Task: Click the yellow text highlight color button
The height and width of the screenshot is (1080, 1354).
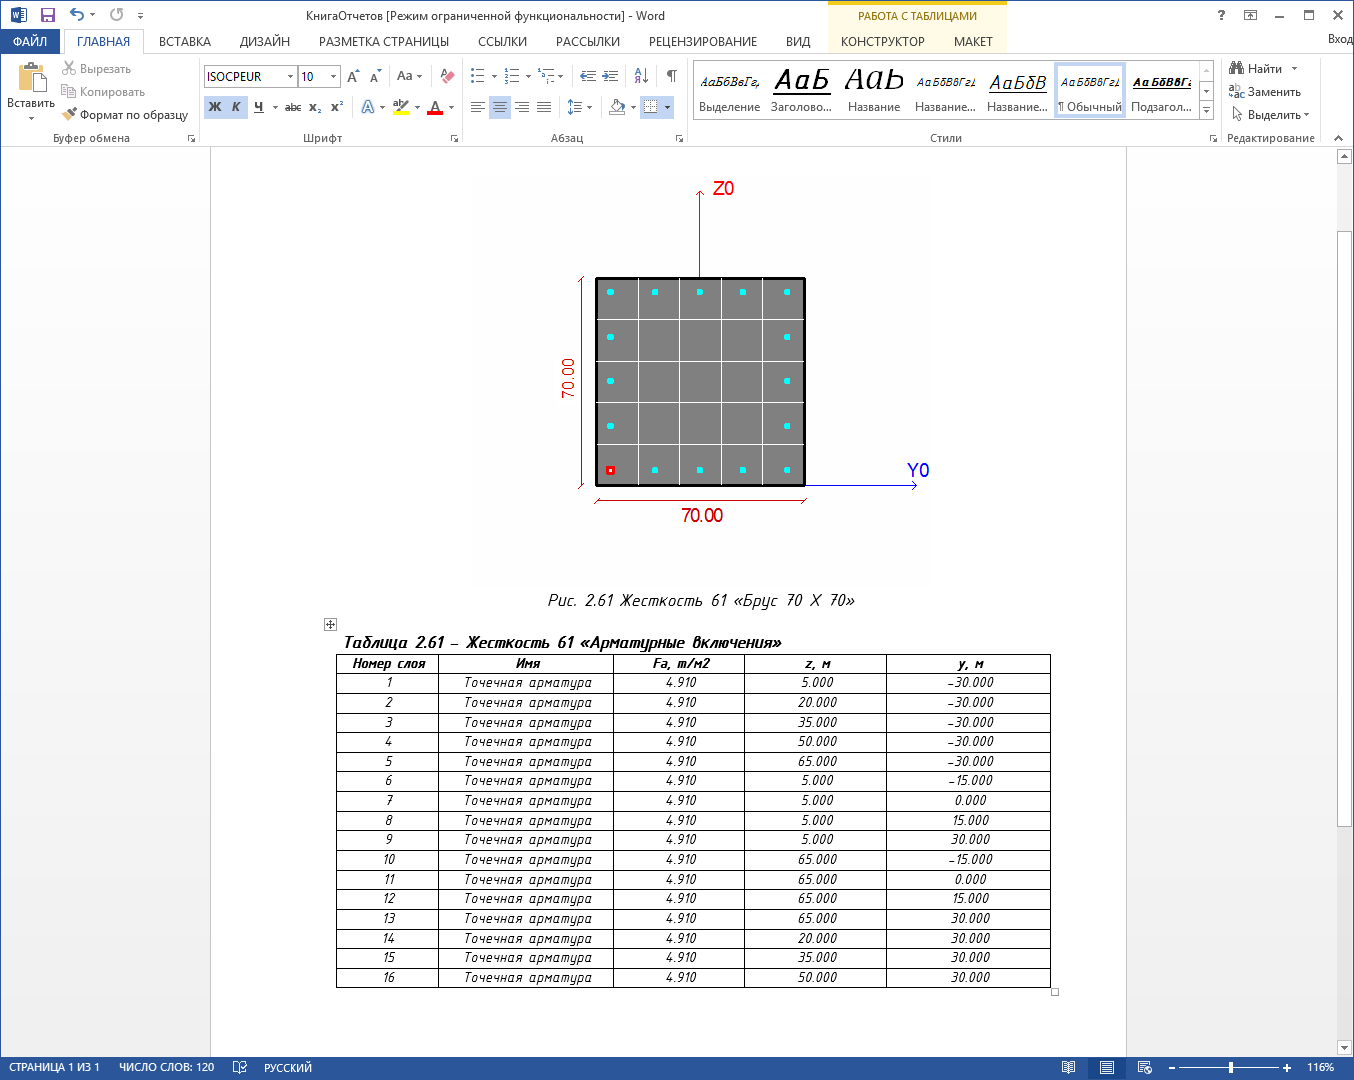Action: pos(401,107)
